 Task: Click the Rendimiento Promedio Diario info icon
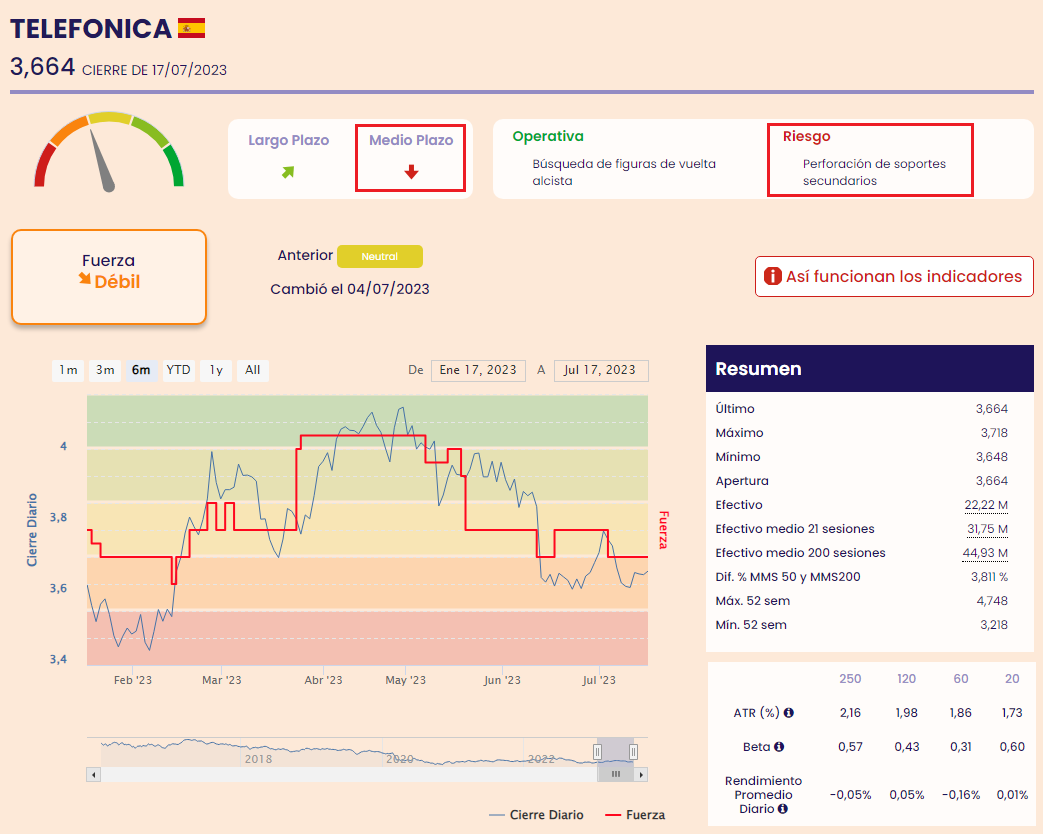(x=783, y=809)
